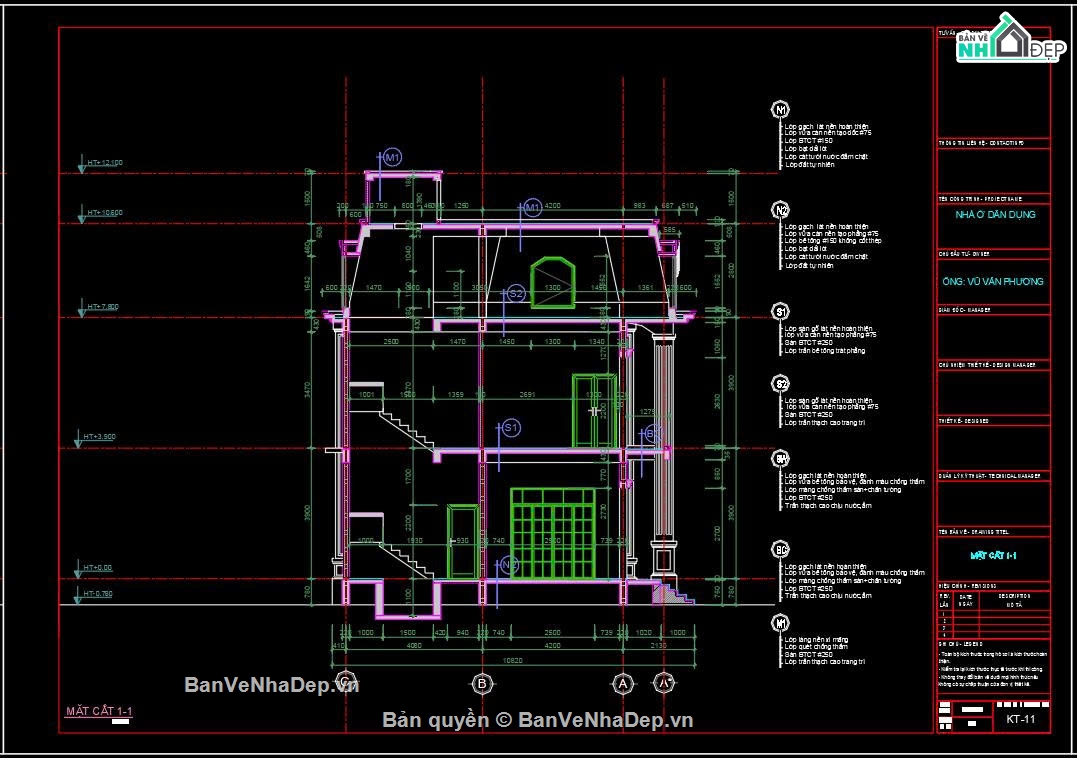Select the MẶT CẮT 1-1 view title
The height and width of the screenshot is (758, 1077).
click(99, 711)
